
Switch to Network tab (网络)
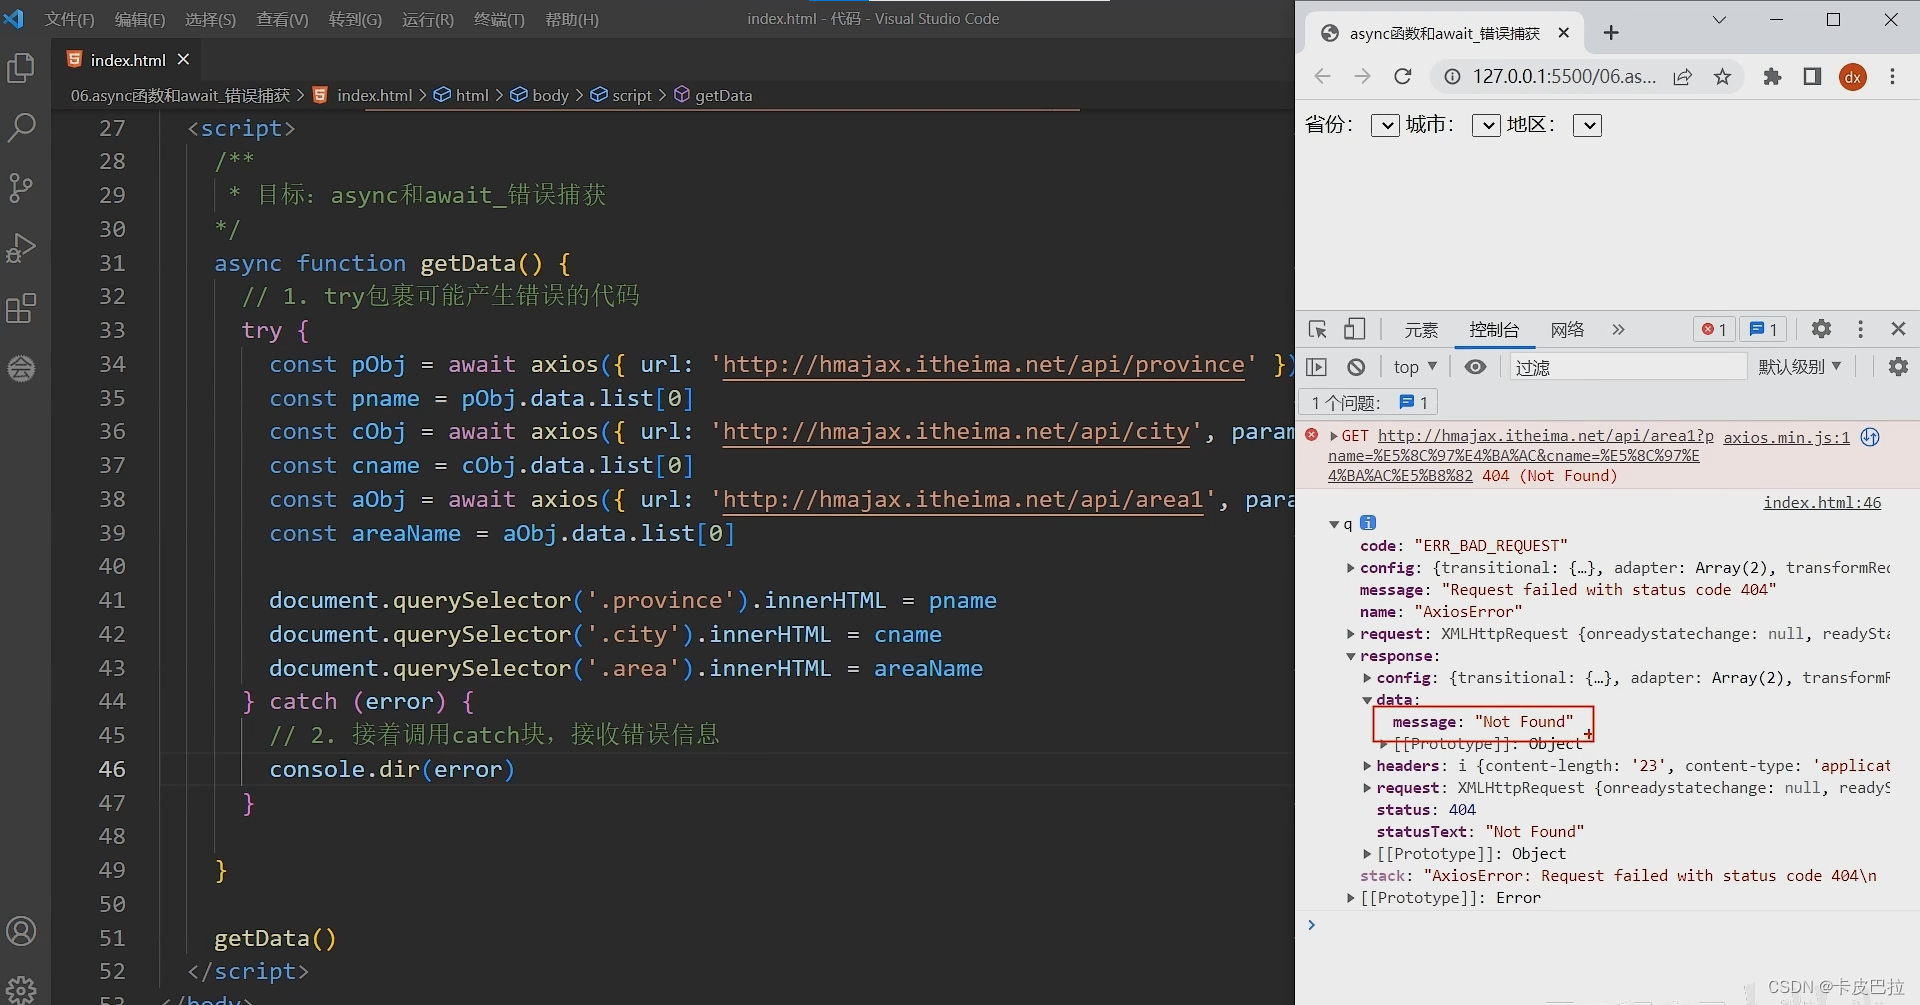[x=1567, y=330]
